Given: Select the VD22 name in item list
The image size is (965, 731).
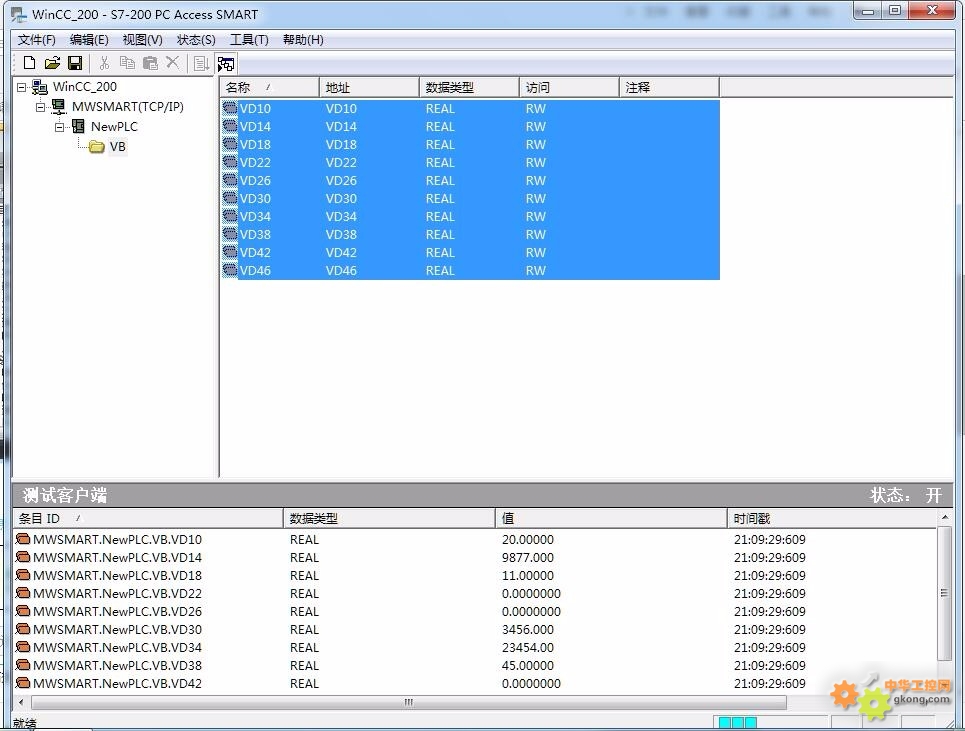Looking at the screenshot, I should tap(255, 162).
